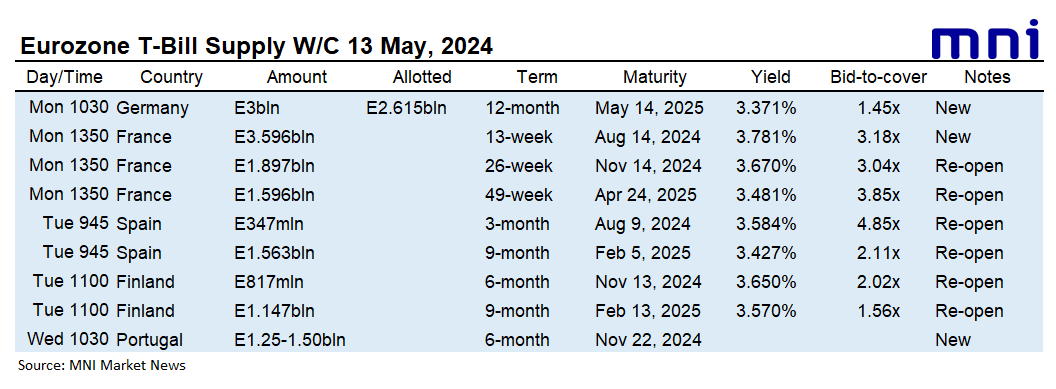
Task: Select the Maturity column header
Action: point(655,77)
